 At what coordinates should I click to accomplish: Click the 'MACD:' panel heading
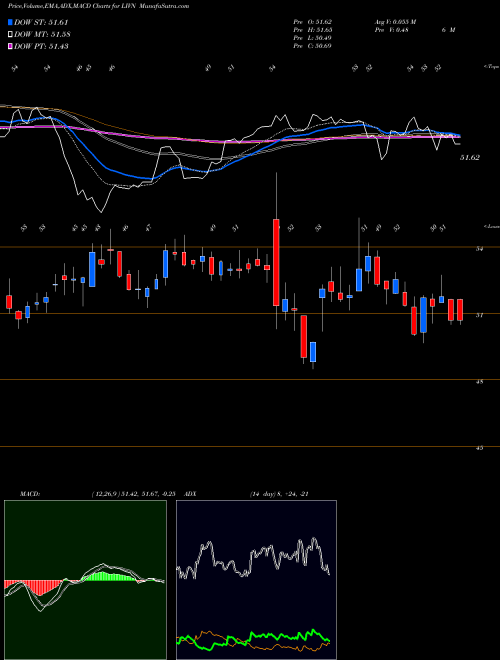click(x=30, y=494)
